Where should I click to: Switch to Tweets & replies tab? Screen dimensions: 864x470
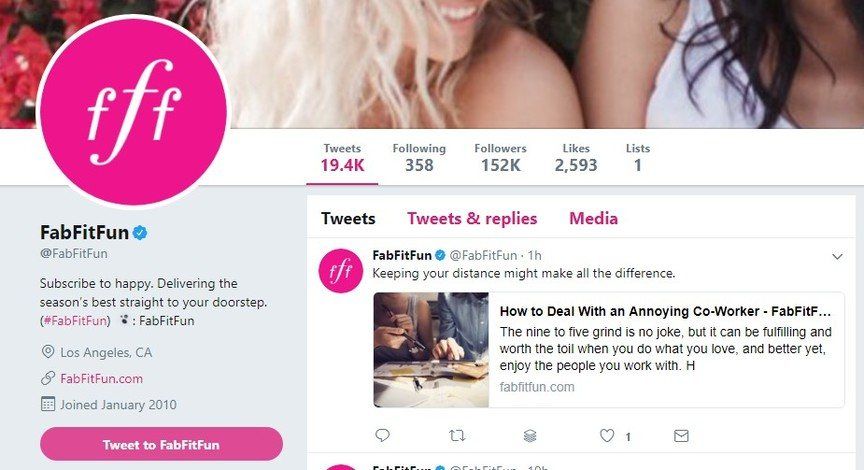472,219
